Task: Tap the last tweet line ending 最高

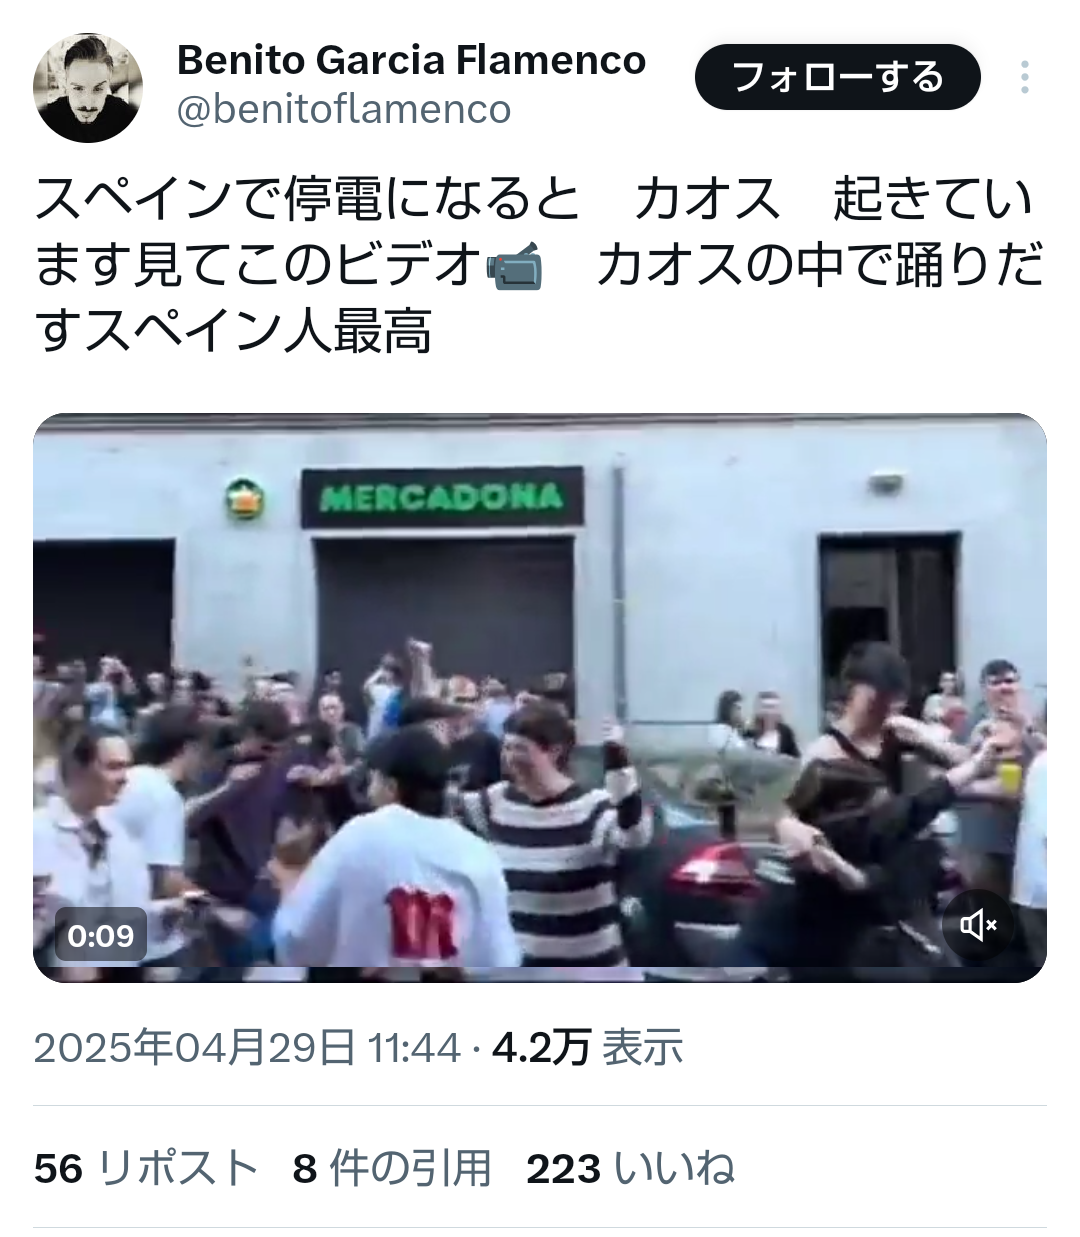Action: 233,332
